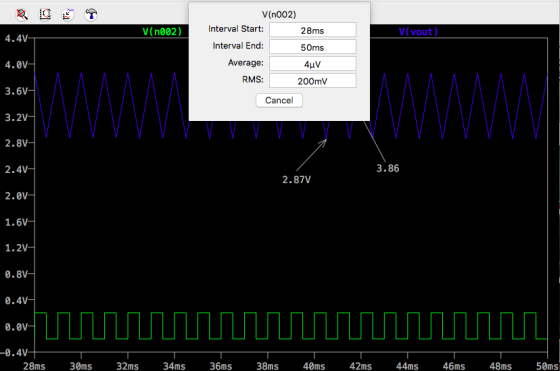Select the RMS field showing 200mV

coord(312,81)
